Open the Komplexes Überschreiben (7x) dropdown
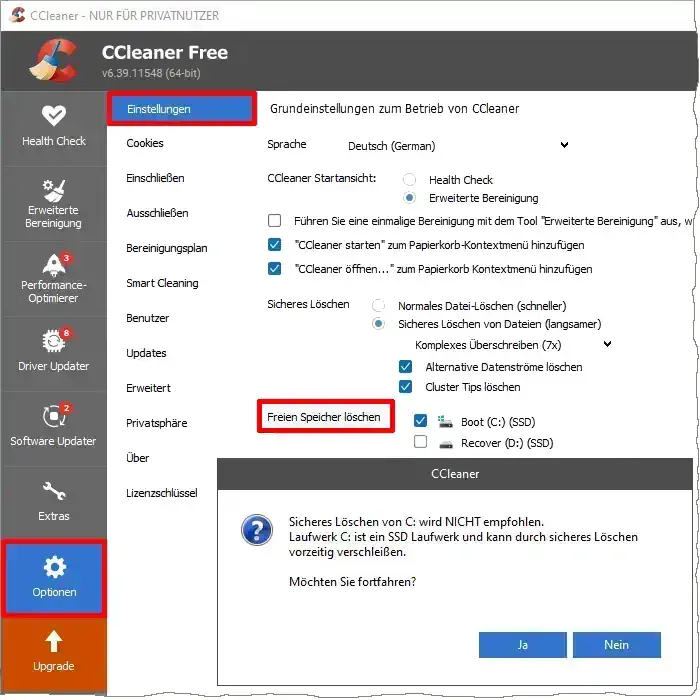This screenshot has width=700, height=700. [512, 345]
